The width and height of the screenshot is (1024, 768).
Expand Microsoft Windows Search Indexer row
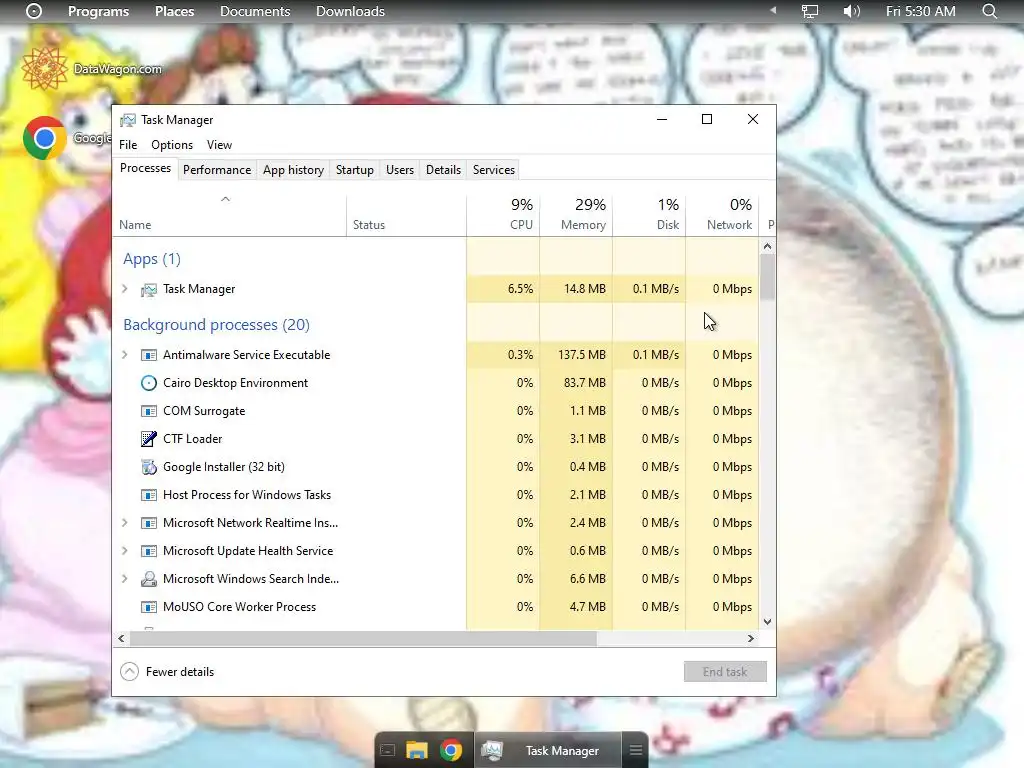tap(125, 579)
